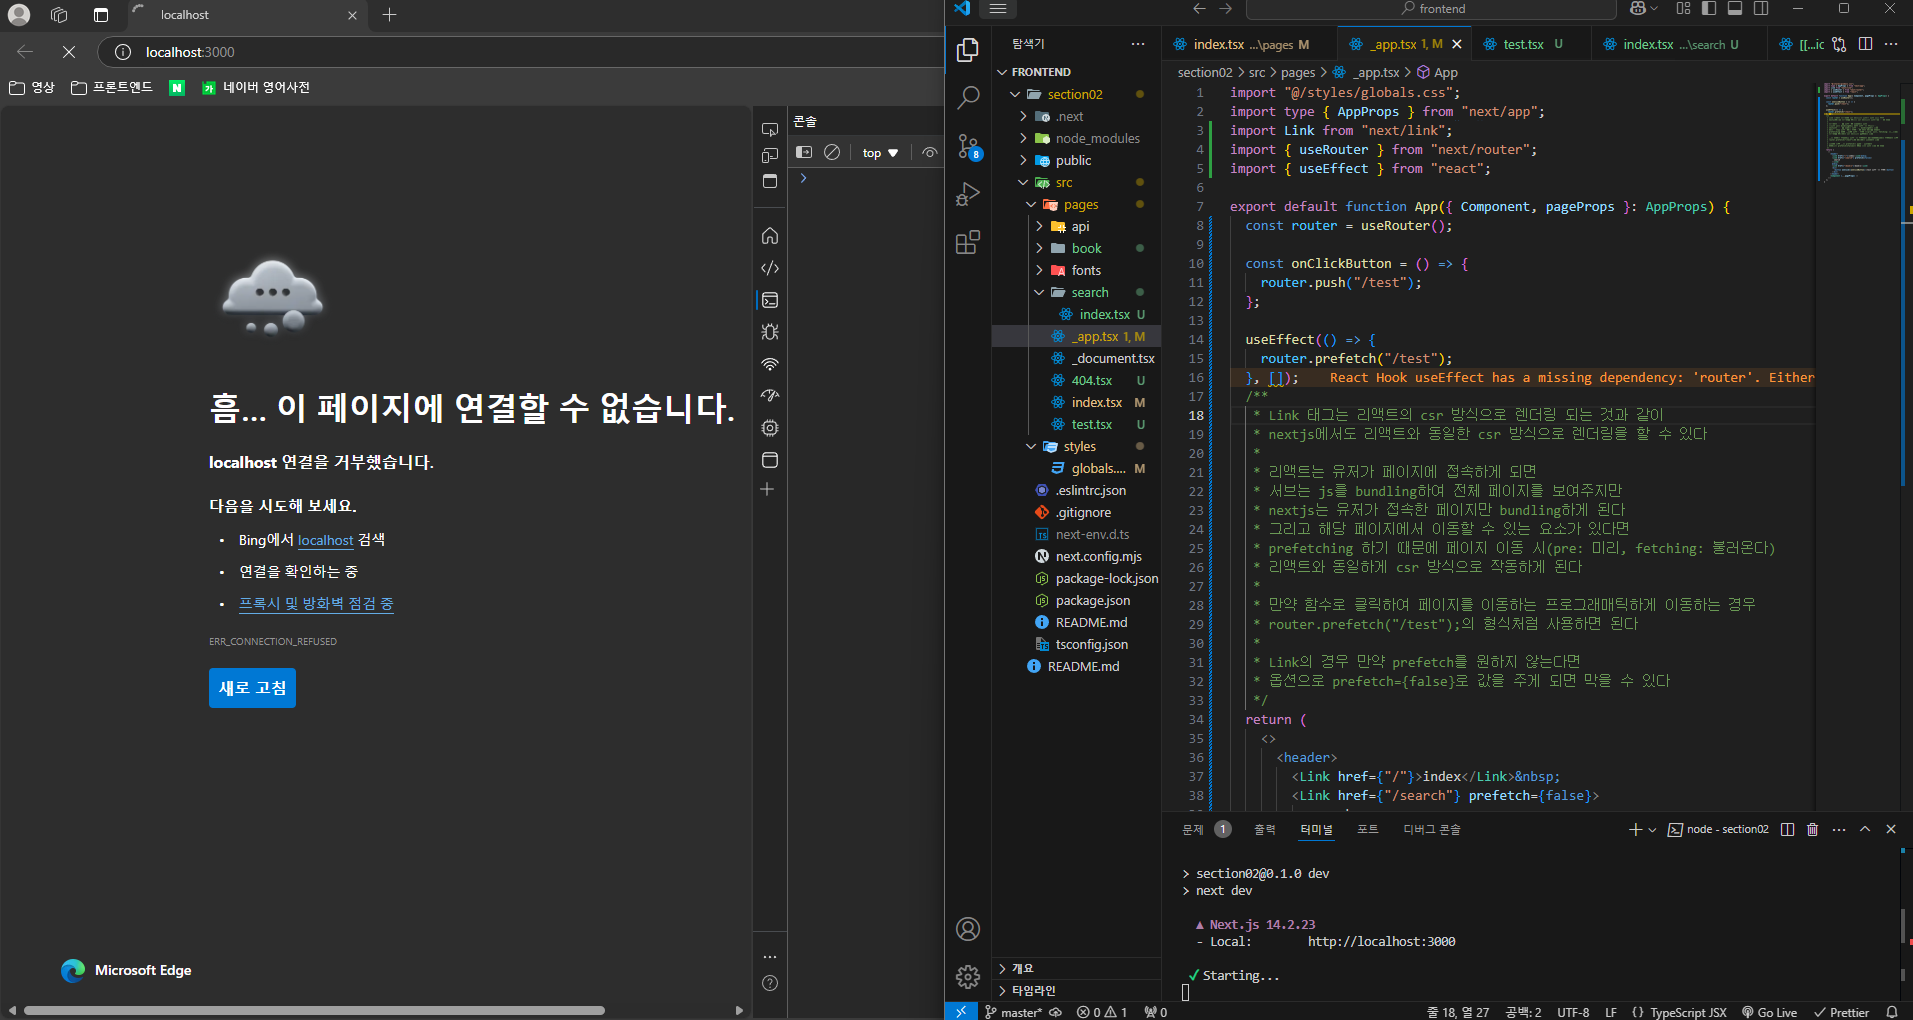Switch to the 출력 panel tab

(1265, 829)
